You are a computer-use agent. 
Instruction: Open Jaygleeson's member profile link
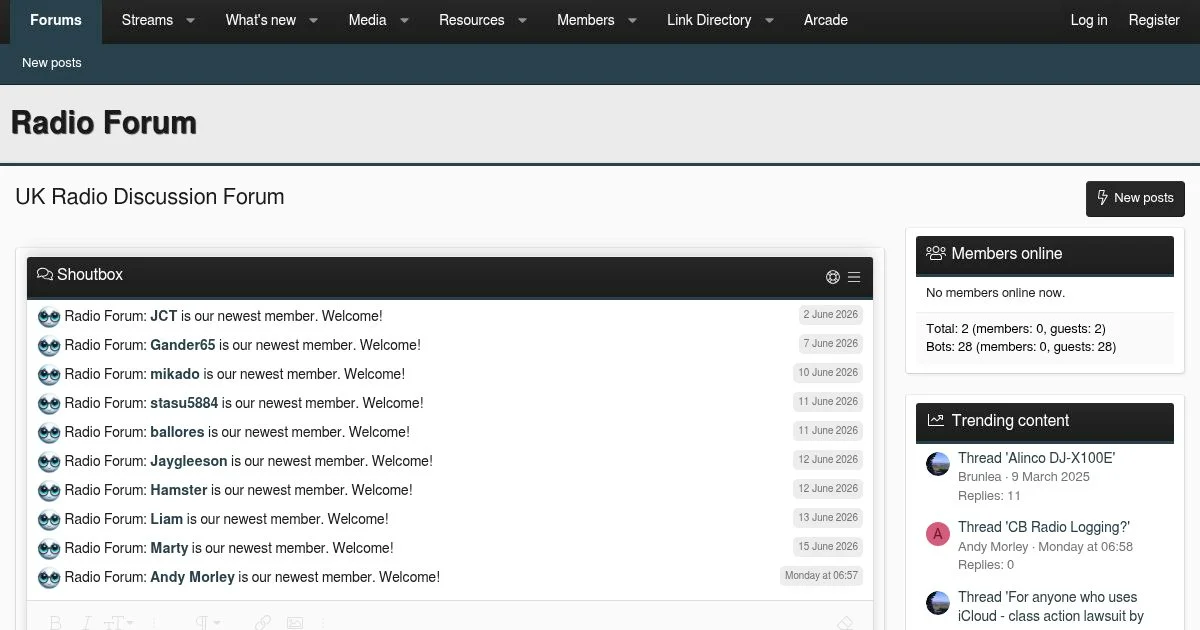click(189, 461)
